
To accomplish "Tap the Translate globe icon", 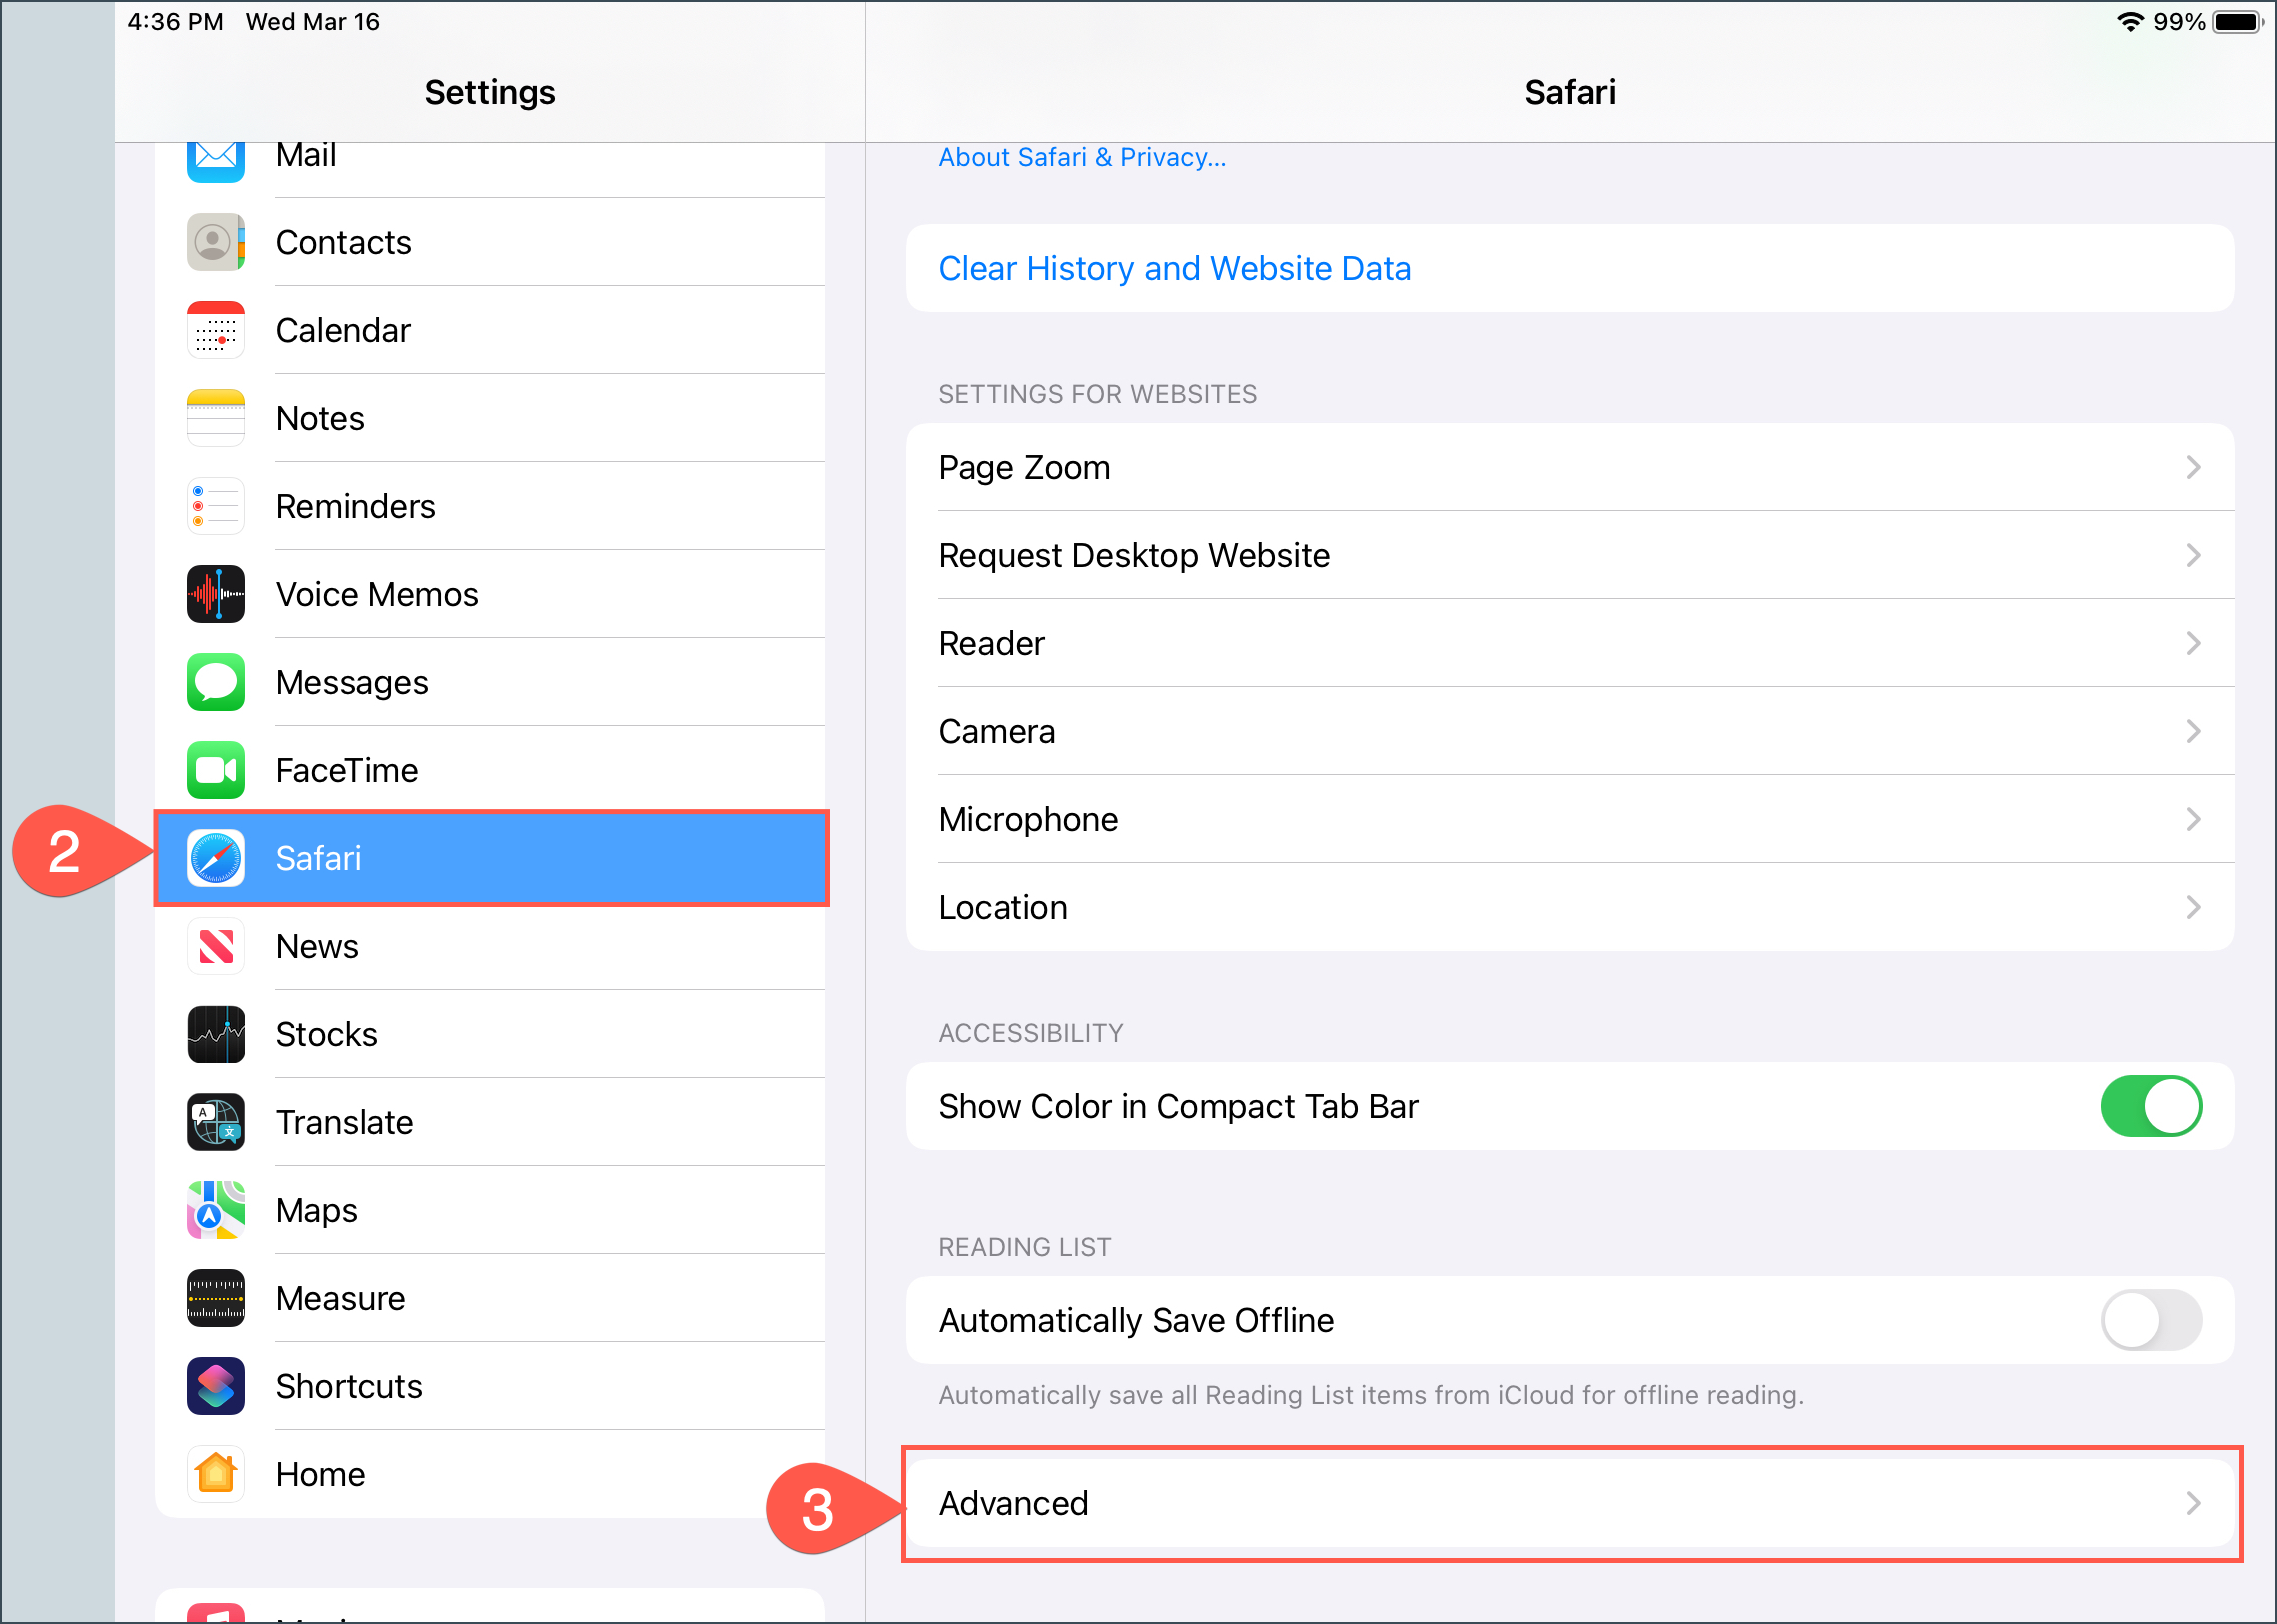I will 216,1122.
